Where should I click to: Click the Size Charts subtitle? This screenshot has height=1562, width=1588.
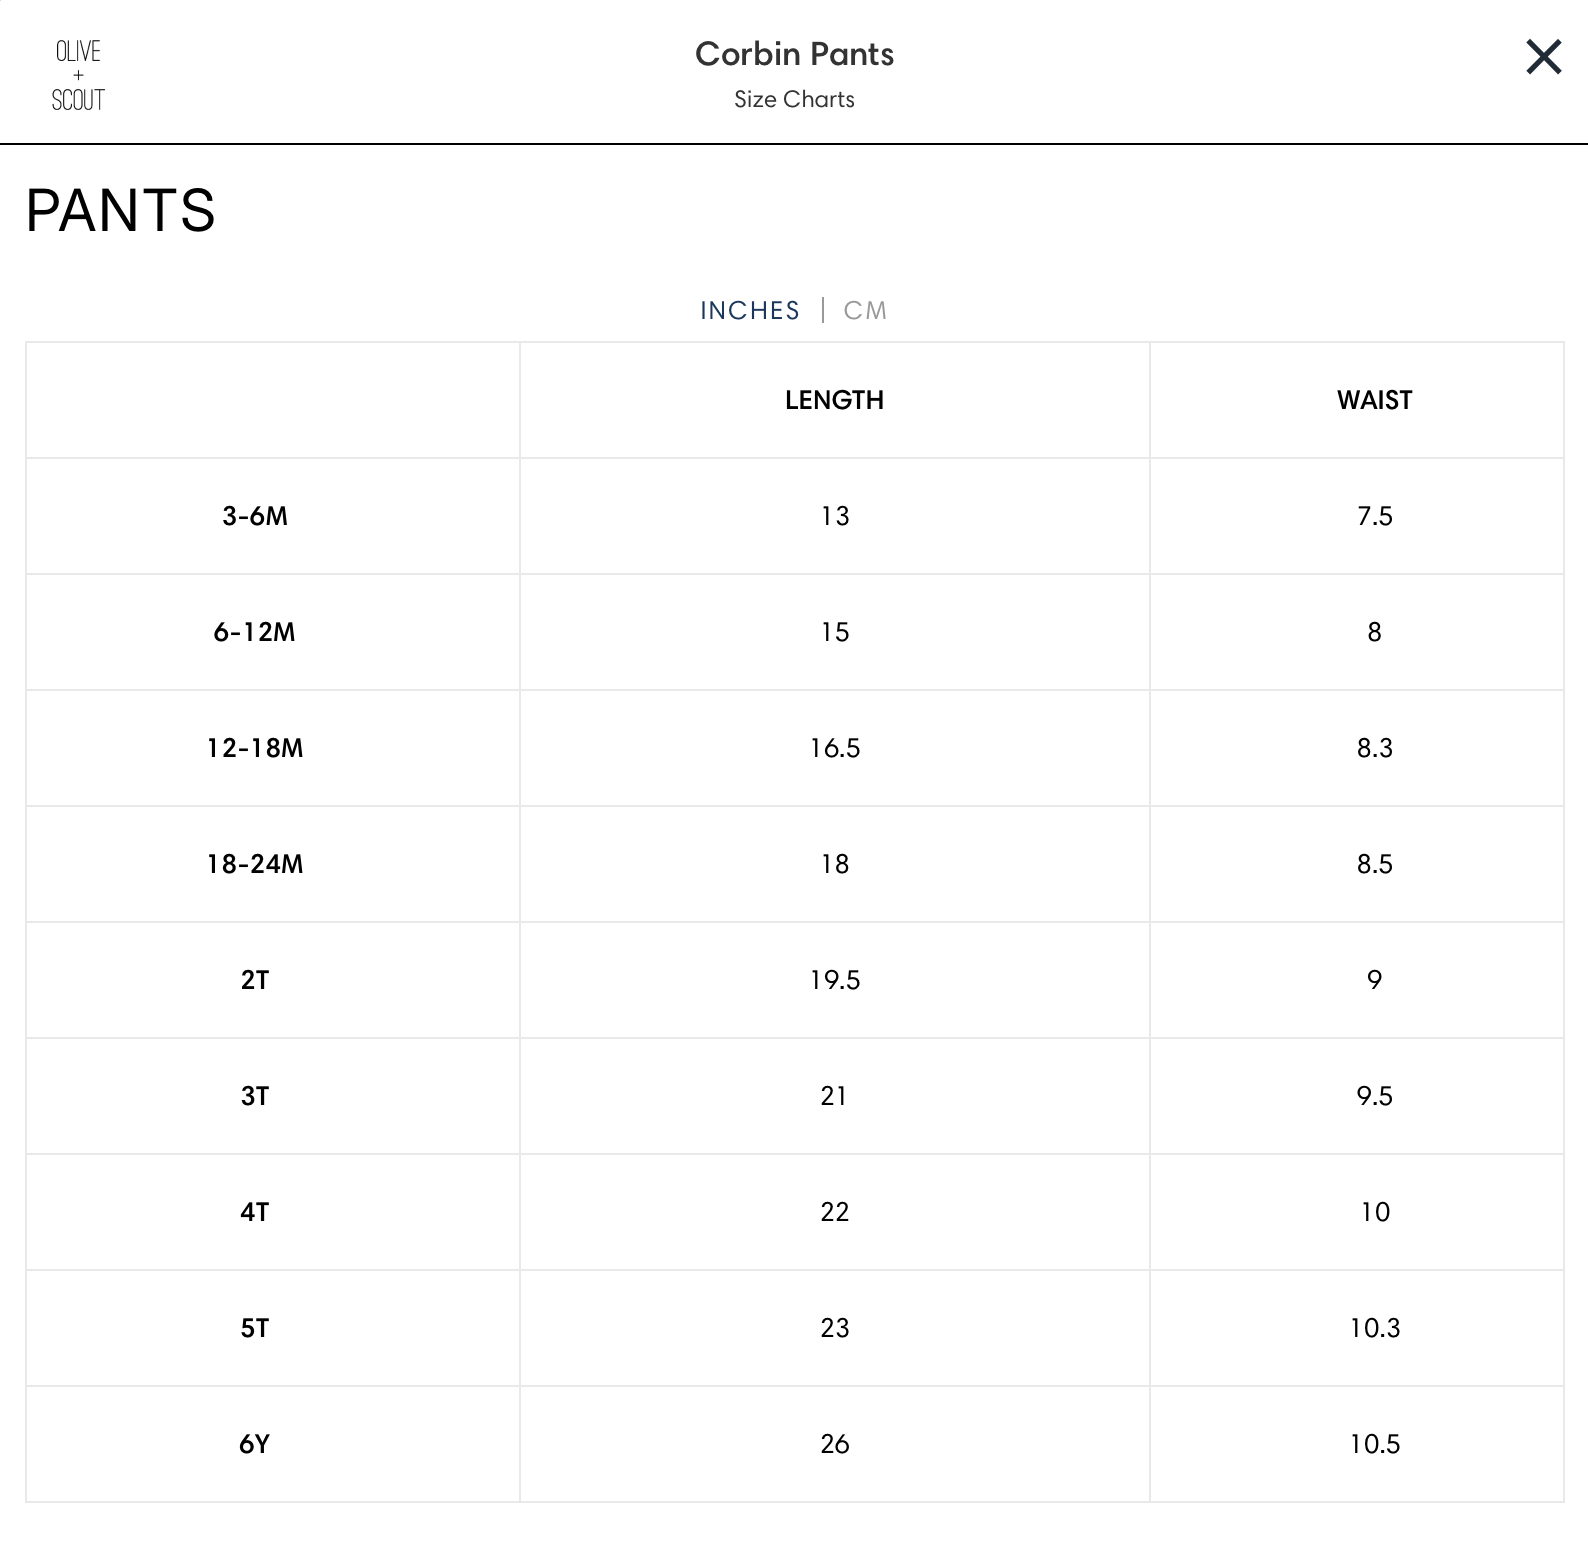794,99
